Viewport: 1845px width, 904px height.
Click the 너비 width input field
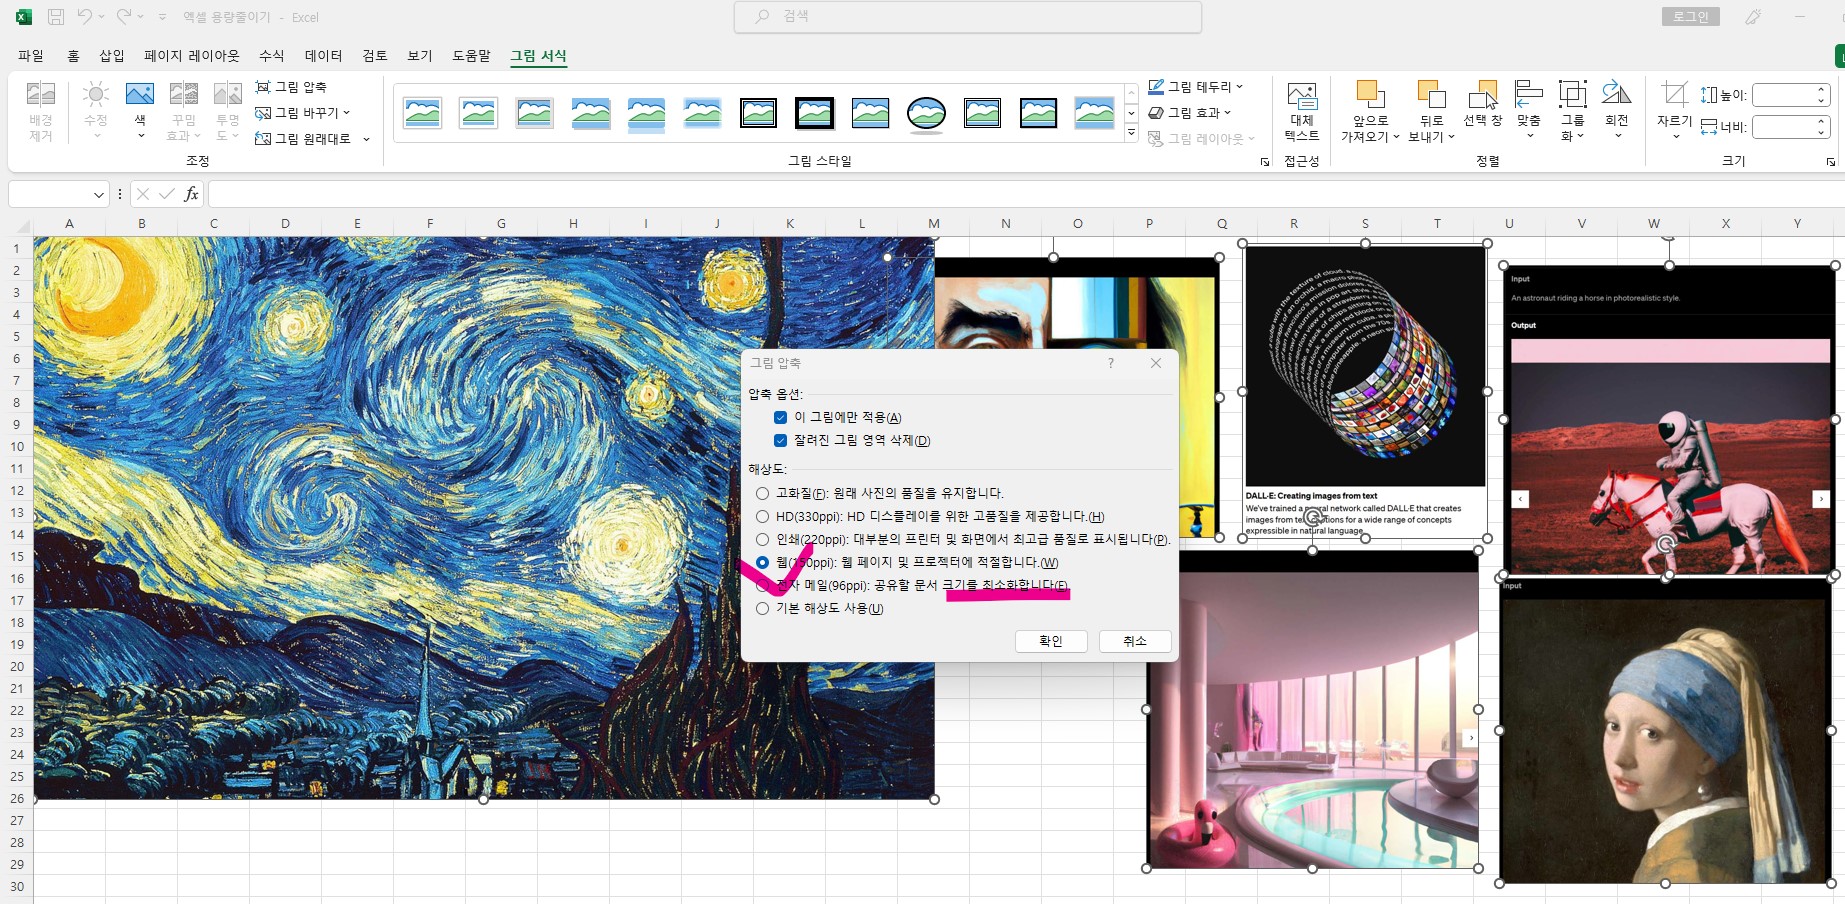[1783, 127]
